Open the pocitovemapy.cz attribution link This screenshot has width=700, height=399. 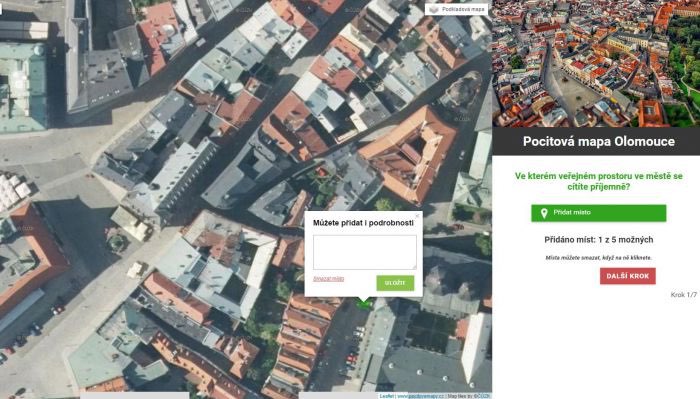point(420,396)
